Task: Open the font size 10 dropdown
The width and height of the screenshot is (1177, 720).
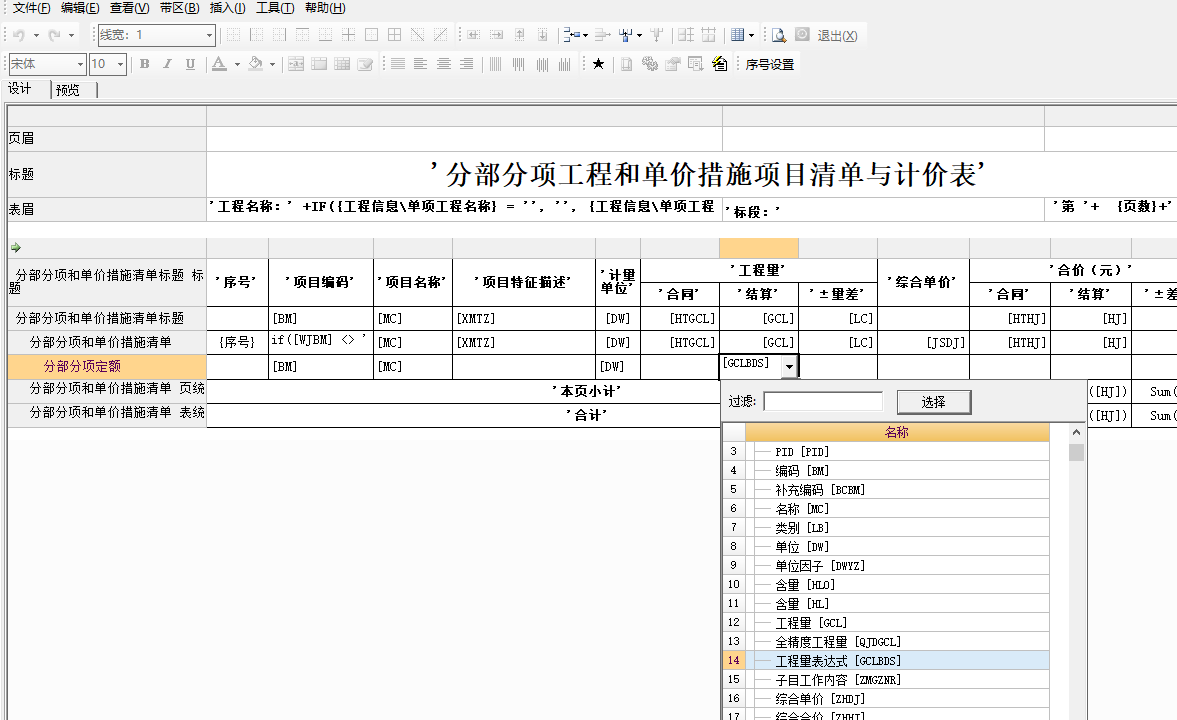Action: (120, 65)
